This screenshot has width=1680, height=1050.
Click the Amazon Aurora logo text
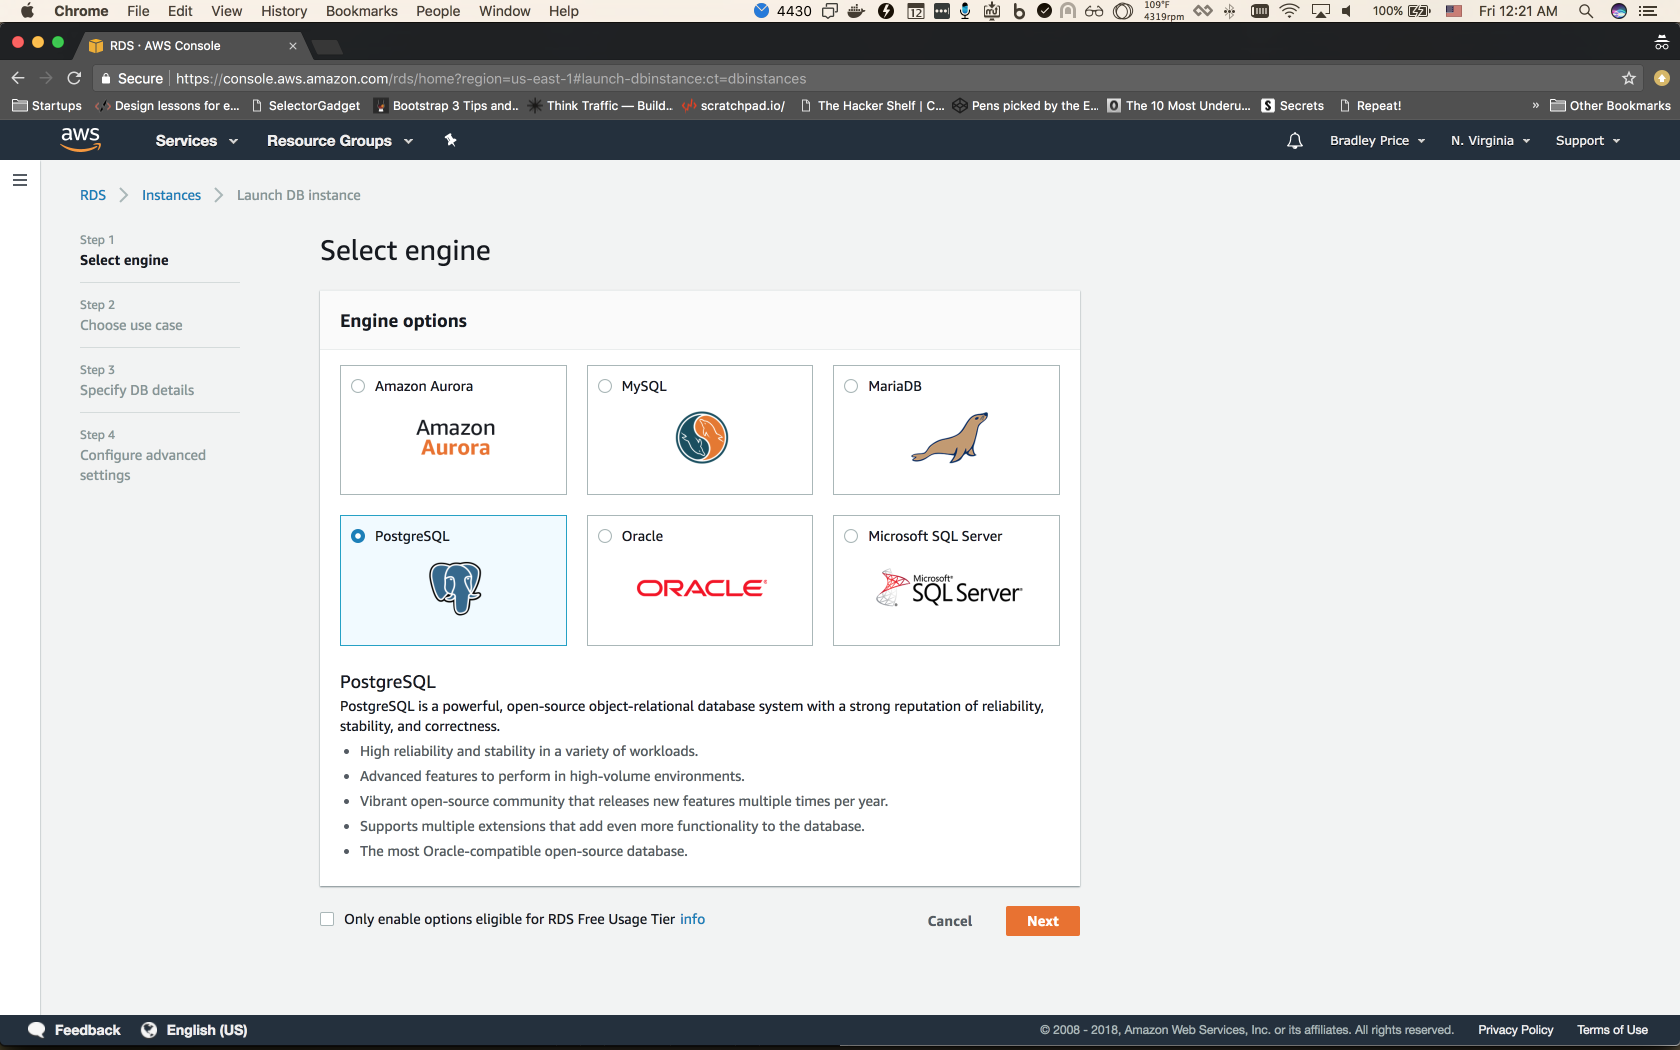(x=455, y=437)
